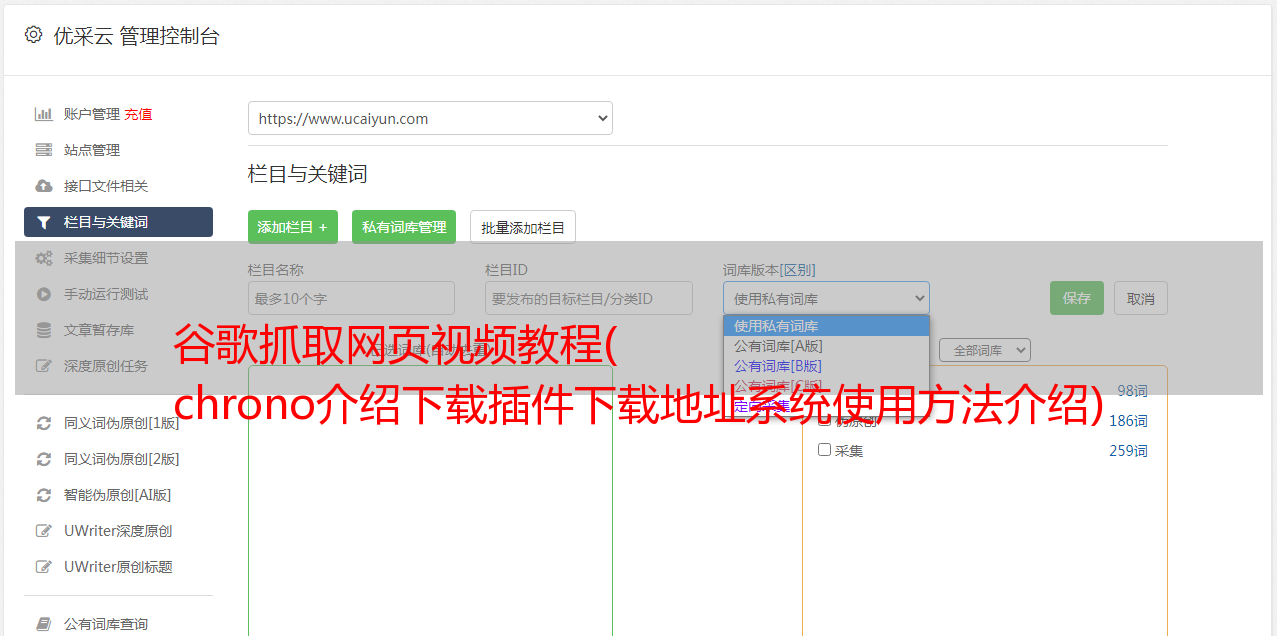Image resolution: width=1277 pixels, height=636 pixels.
Task: Click the 栏目ID input field
Action: coord(589,298)
